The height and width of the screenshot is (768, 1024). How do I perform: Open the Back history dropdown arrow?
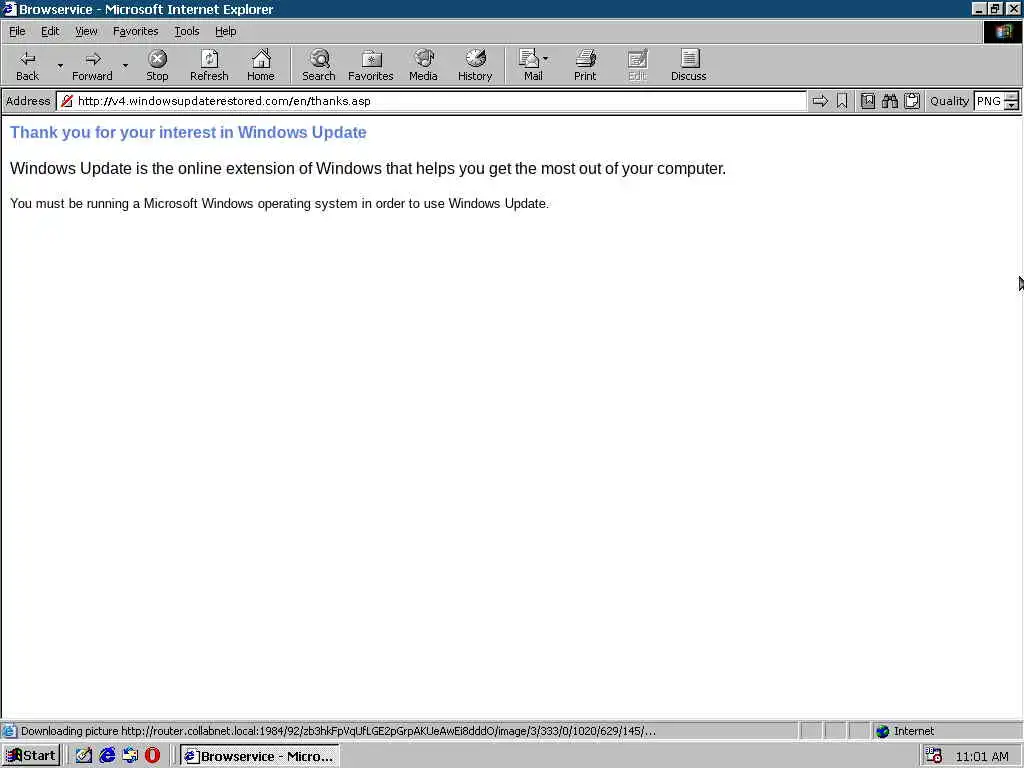point(60,65)
